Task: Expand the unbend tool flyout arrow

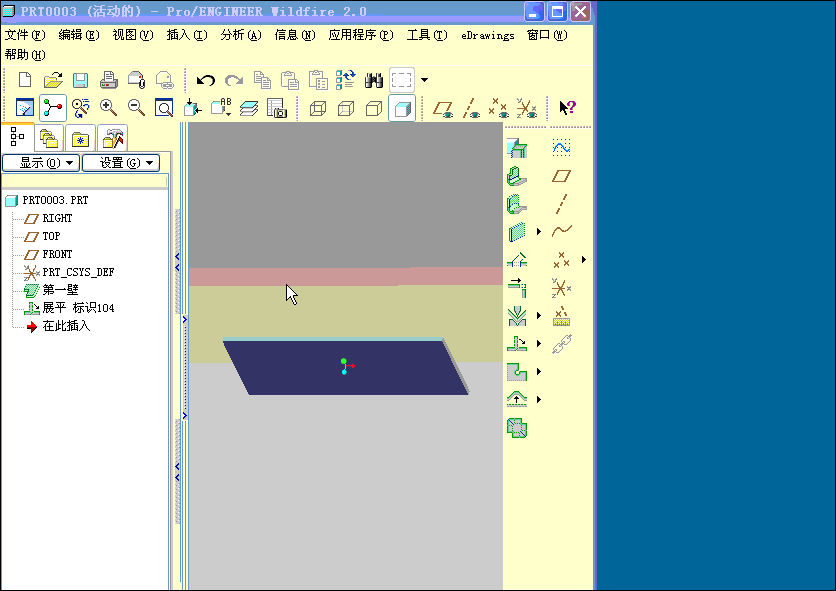Action: [x=539, y=344]
